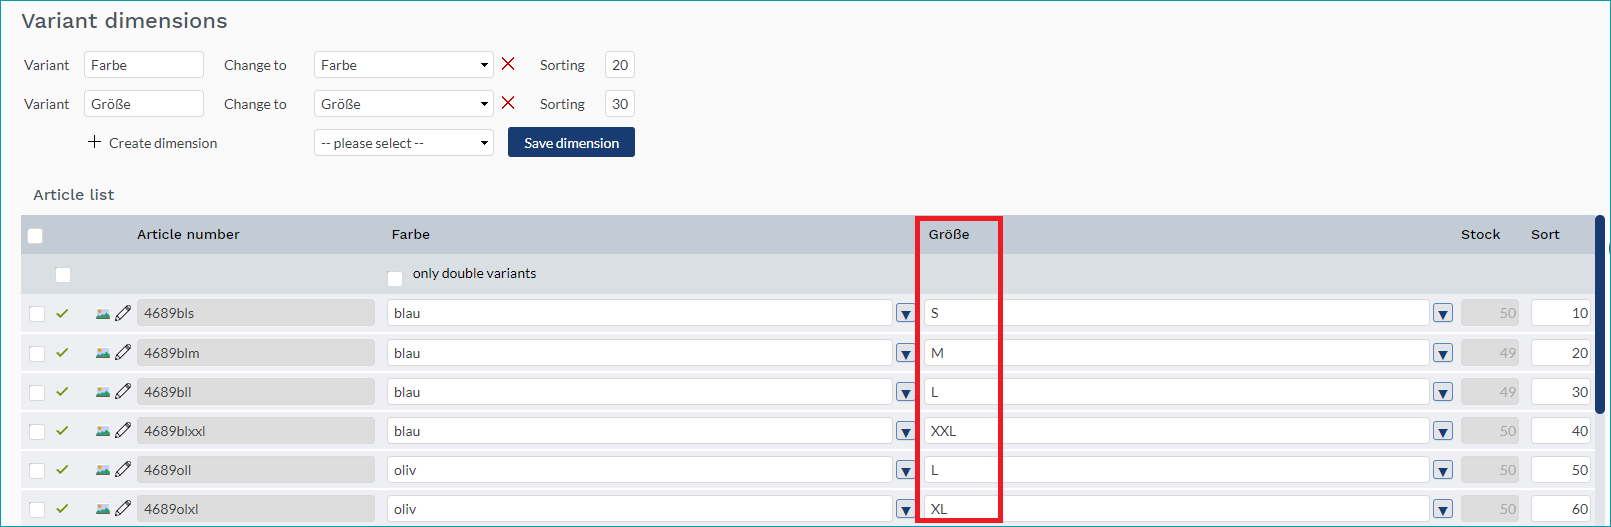The image size is (1611, 527).
Task: Select row checkbox for 4689blm
Action: point(37,353)
